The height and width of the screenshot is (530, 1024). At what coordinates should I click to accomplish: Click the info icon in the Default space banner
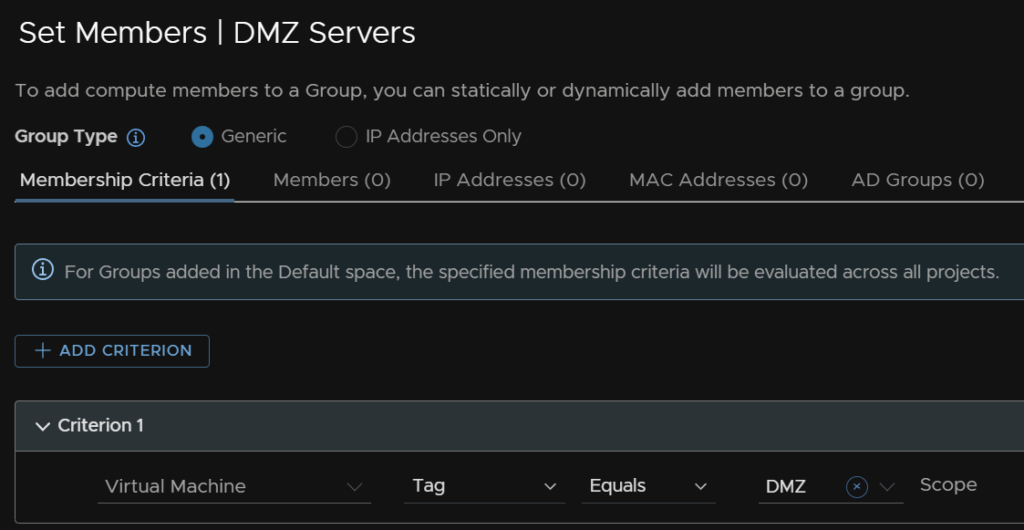tap(43, 270)
